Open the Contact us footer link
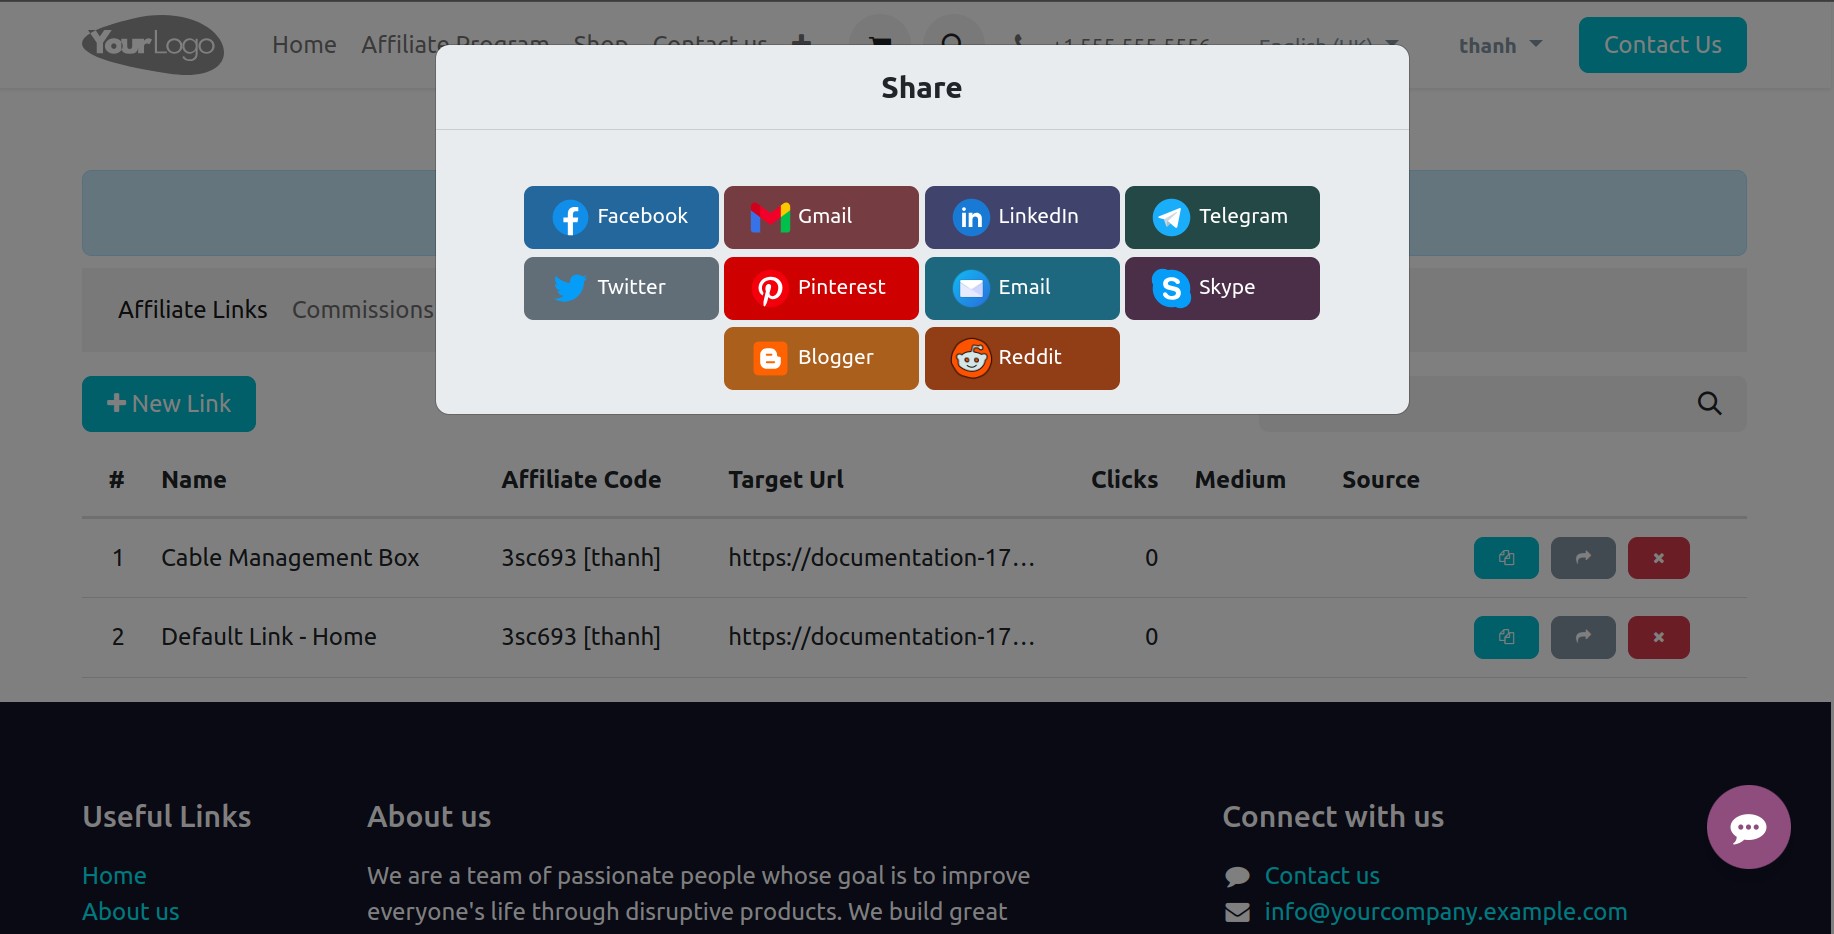Viewport: 1834px width, 934px height. (1321, 874)
